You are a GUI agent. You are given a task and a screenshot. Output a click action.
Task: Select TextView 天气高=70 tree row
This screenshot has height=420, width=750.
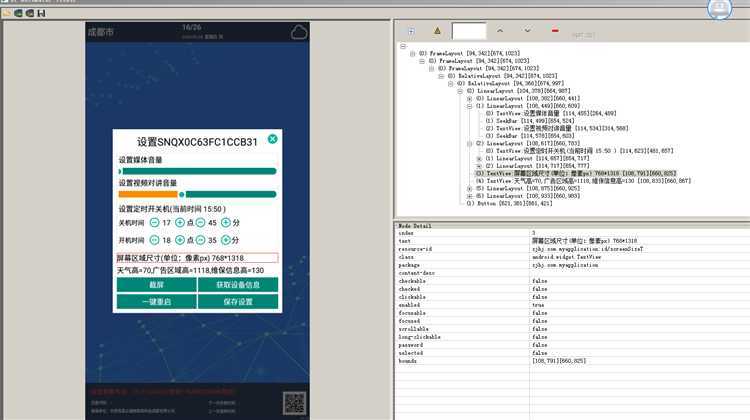click(x=583, y=181)
